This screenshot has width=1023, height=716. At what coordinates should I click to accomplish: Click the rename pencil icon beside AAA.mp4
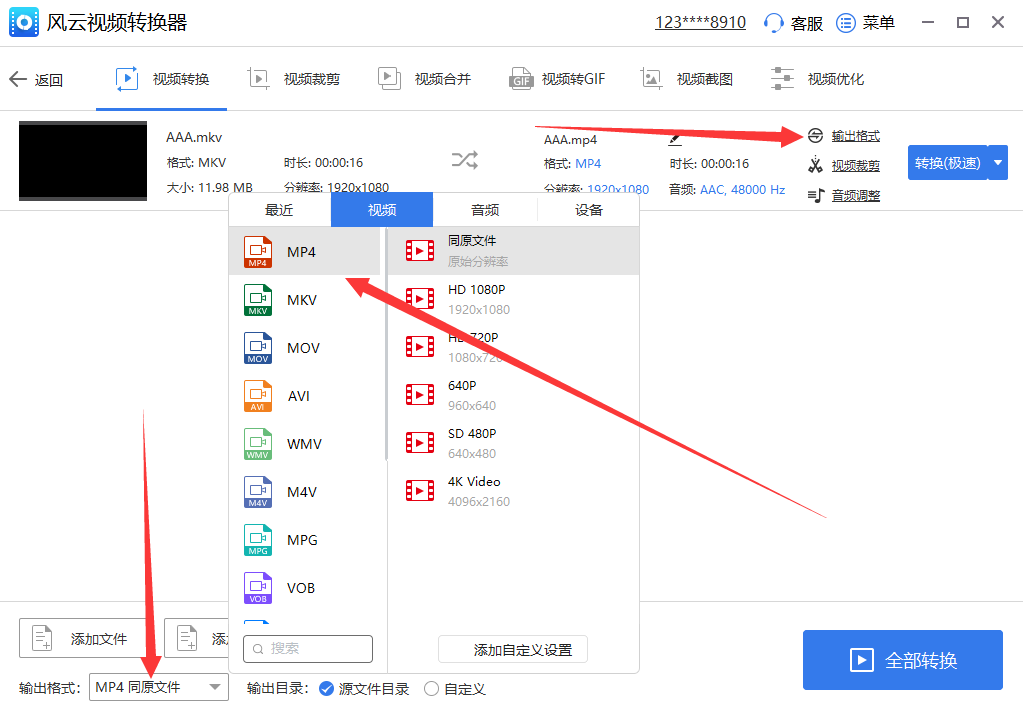[675, 139]
